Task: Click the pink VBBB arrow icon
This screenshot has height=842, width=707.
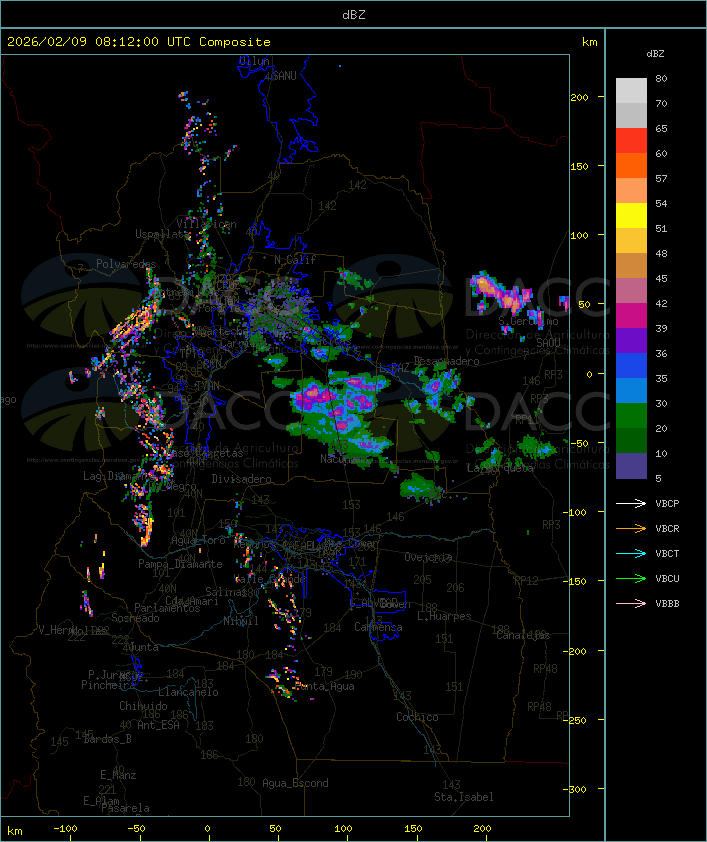Action: click(631, 604)
